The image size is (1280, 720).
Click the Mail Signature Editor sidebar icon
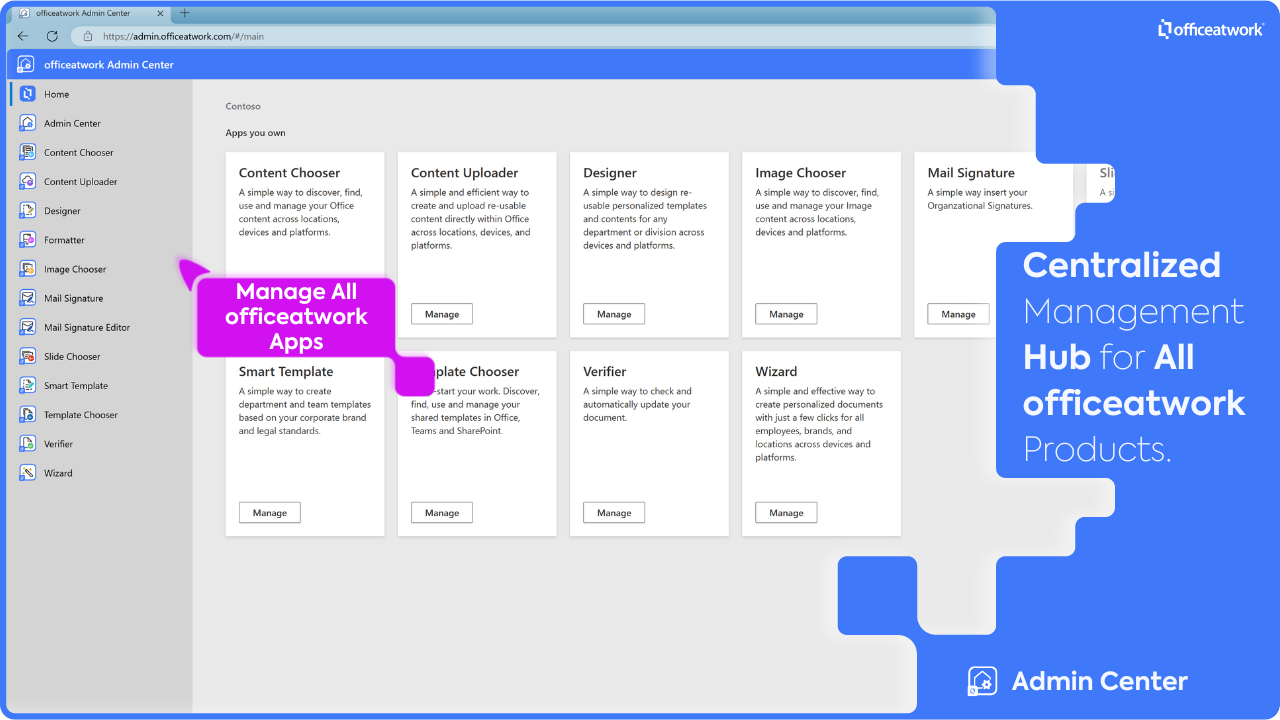click(x=27, y=327)
